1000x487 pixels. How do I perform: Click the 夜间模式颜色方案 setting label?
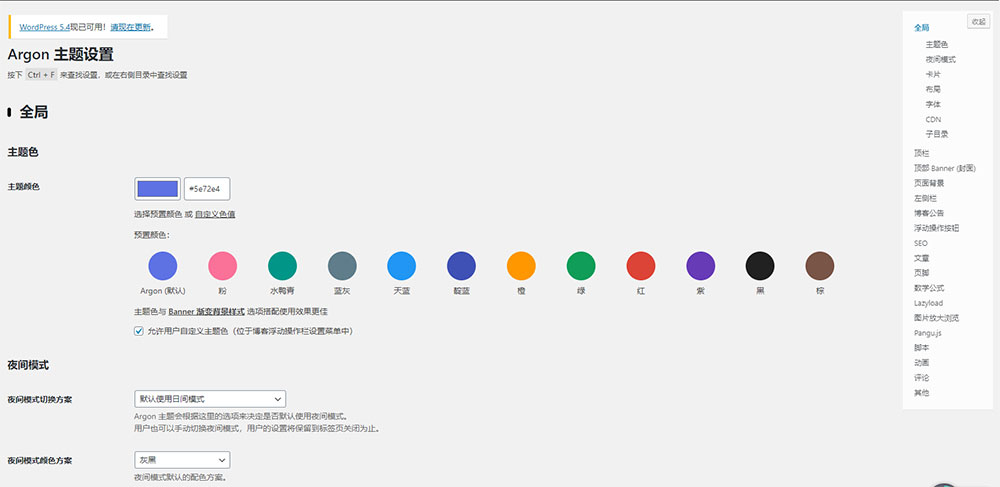pyautogui.click(x=40, y=460)
